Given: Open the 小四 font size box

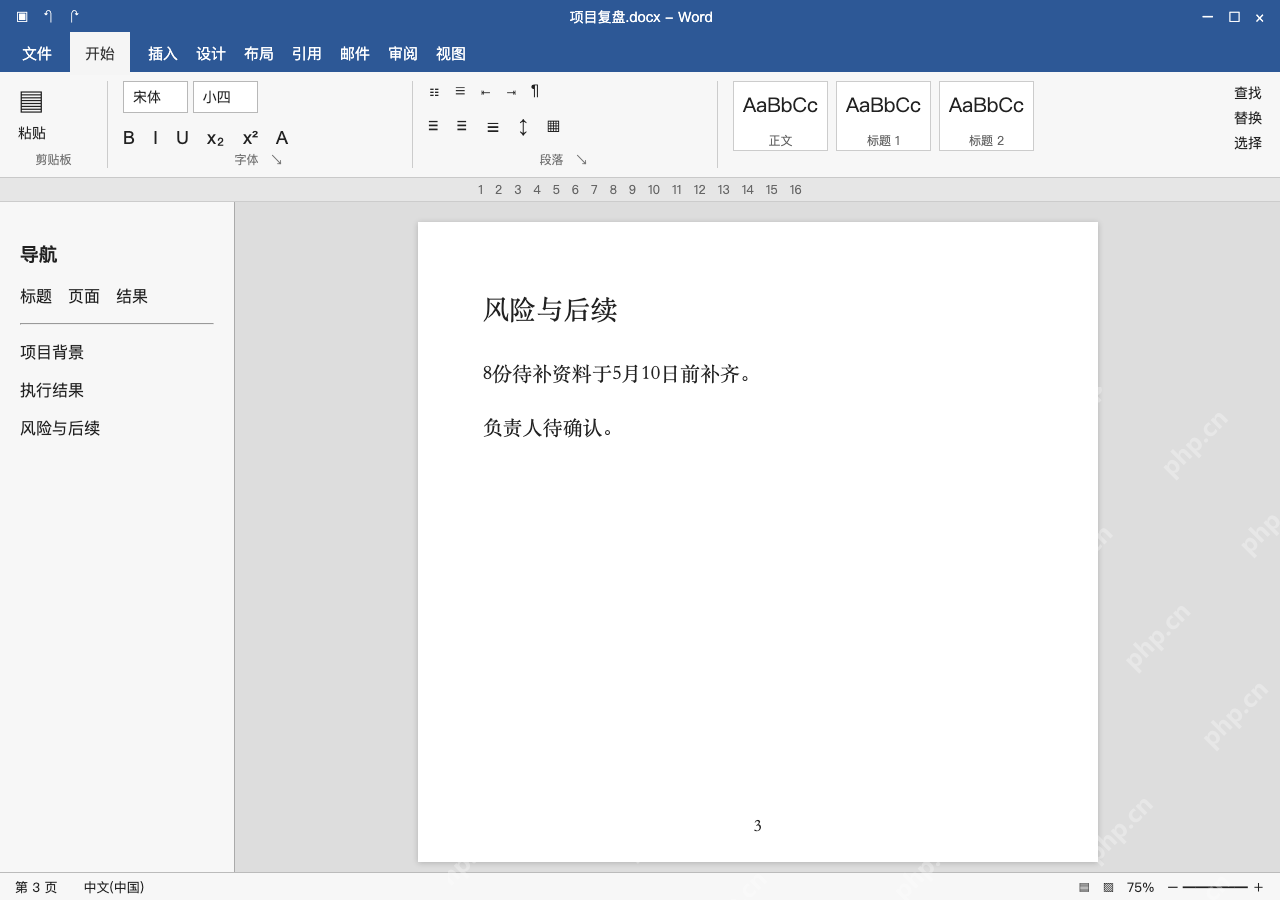Looking at the screenshot, I should click(225, 97).
